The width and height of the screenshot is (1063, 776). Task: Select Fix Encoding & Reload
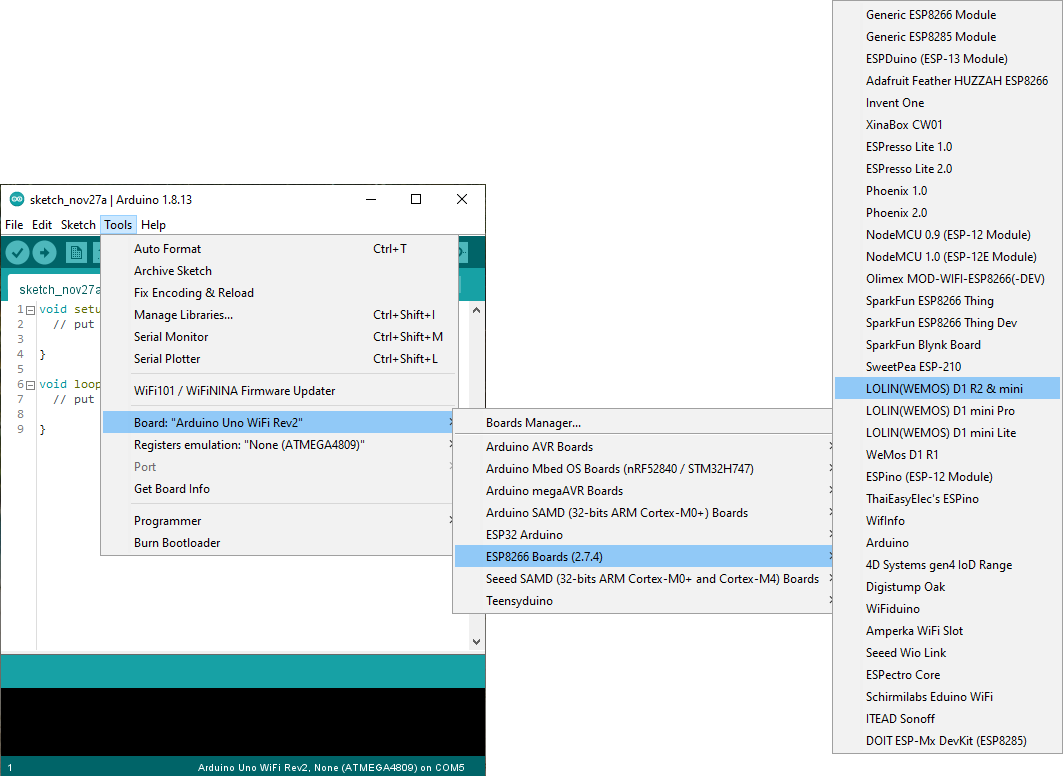point(279,293)
